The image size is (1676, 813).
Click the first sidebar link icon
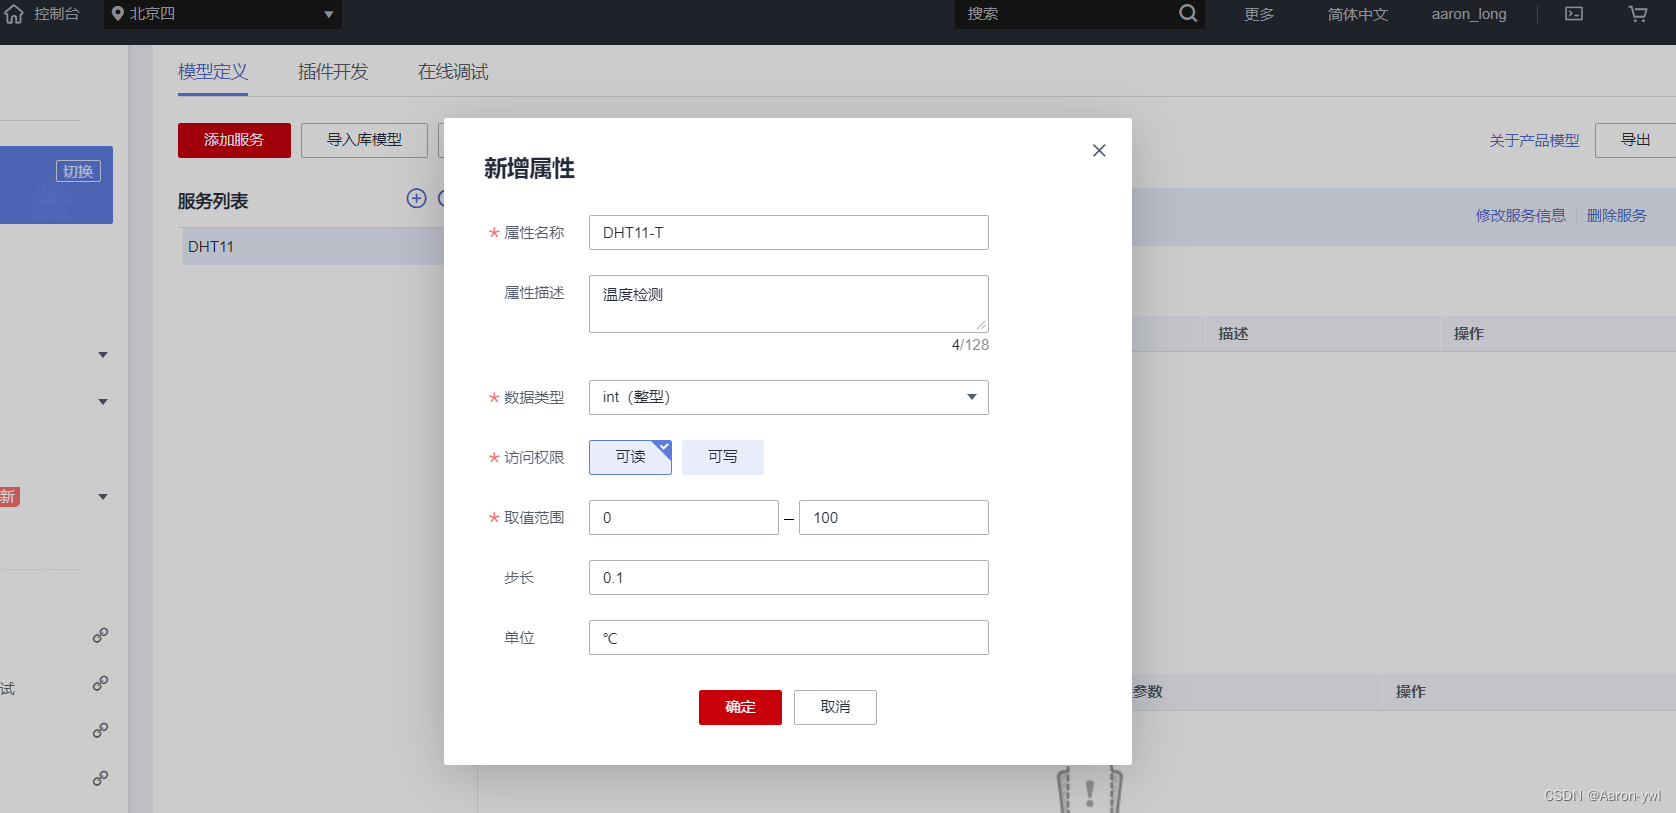tap(100, 635)
